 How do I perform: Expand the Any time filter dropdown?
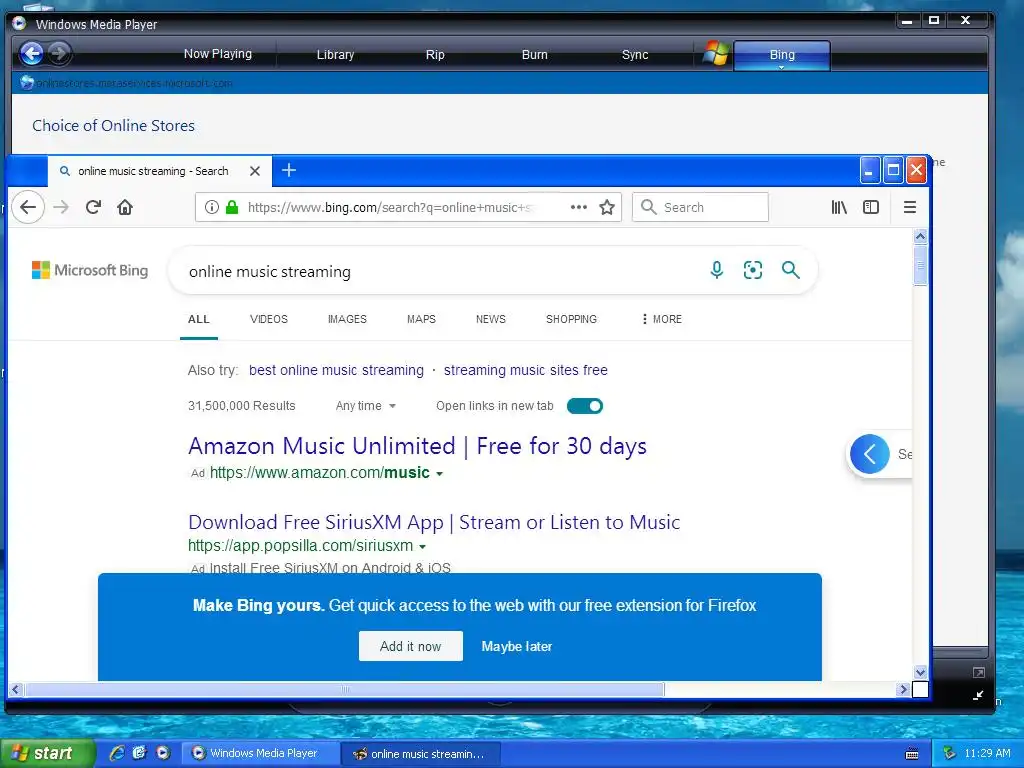366,406
